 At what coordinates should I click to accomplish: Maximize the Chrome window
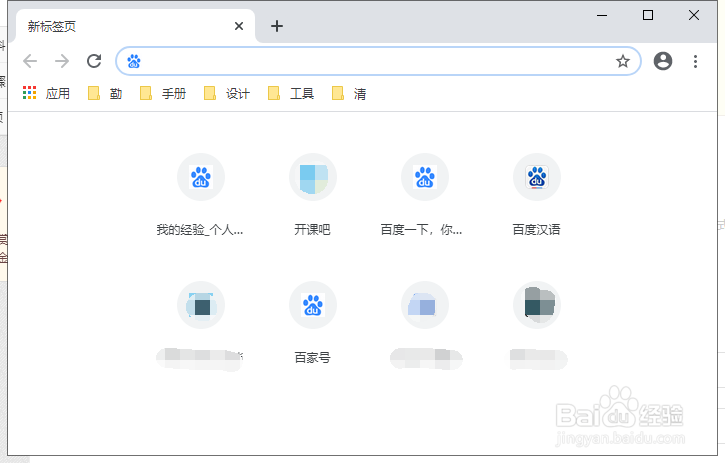(x=648, y=15)
